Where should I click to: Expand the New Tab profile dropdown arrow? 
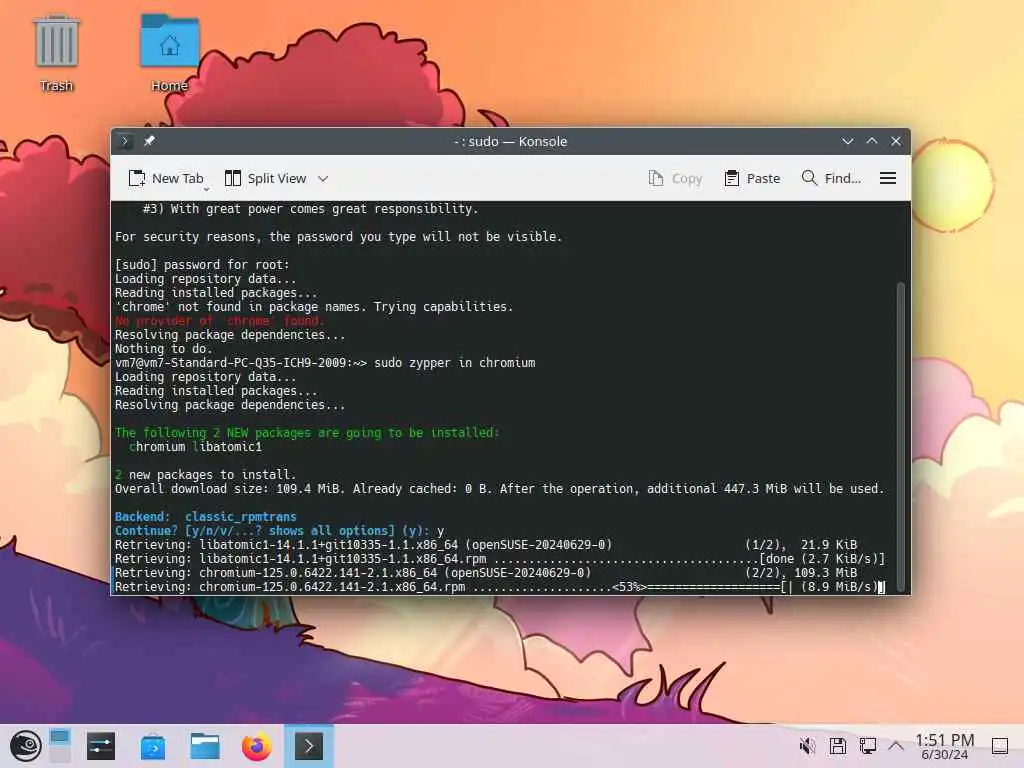tap(206, 189)
